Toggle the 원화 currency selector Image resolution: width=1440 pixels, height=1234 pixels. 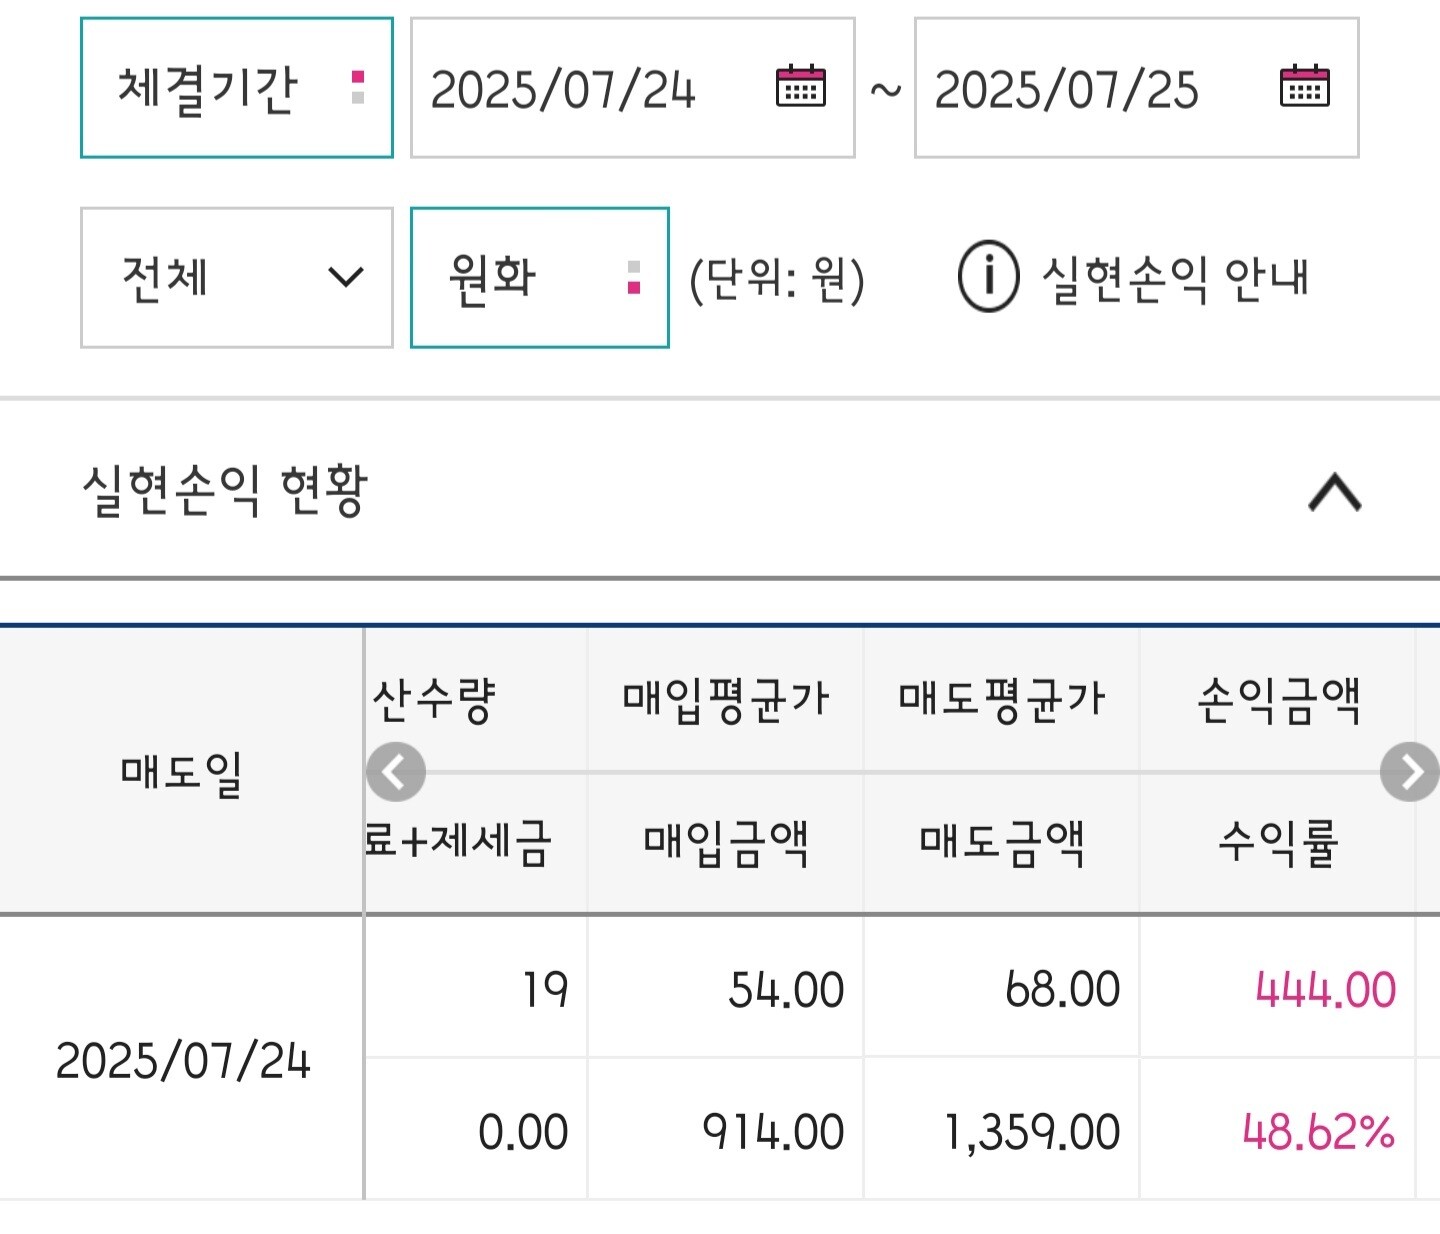click(539, 278)
